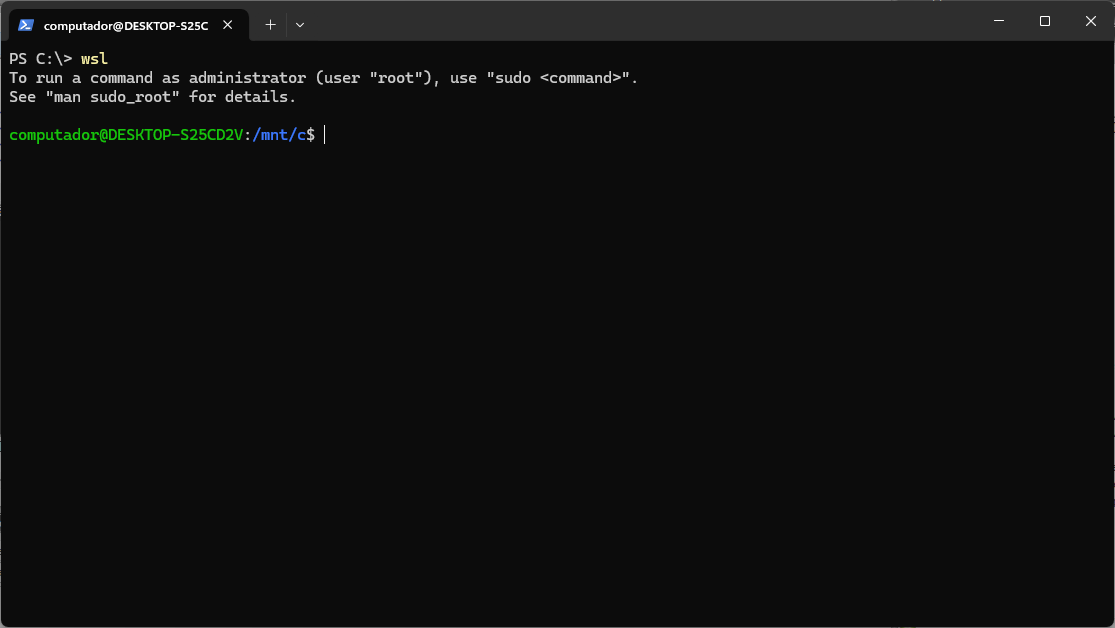Viewport: 1115px width, 628px height.
Task: Close the Windows Terminal window
Action: click(1090, 21)
